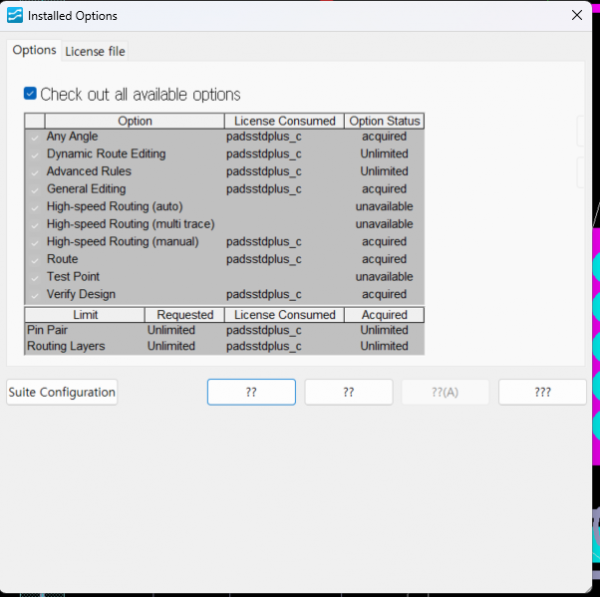Close the Installed Options dialog

click(576, 15)
